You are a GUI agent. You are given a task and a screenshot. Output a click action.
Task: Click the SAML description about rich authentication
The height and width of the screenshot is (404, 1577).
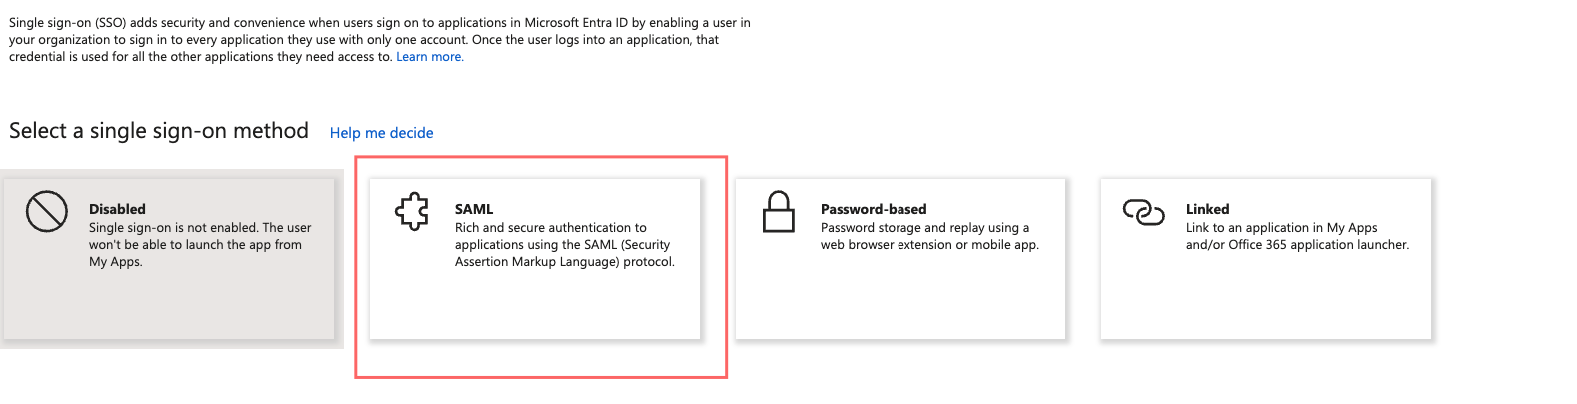(x=564, y=245)
